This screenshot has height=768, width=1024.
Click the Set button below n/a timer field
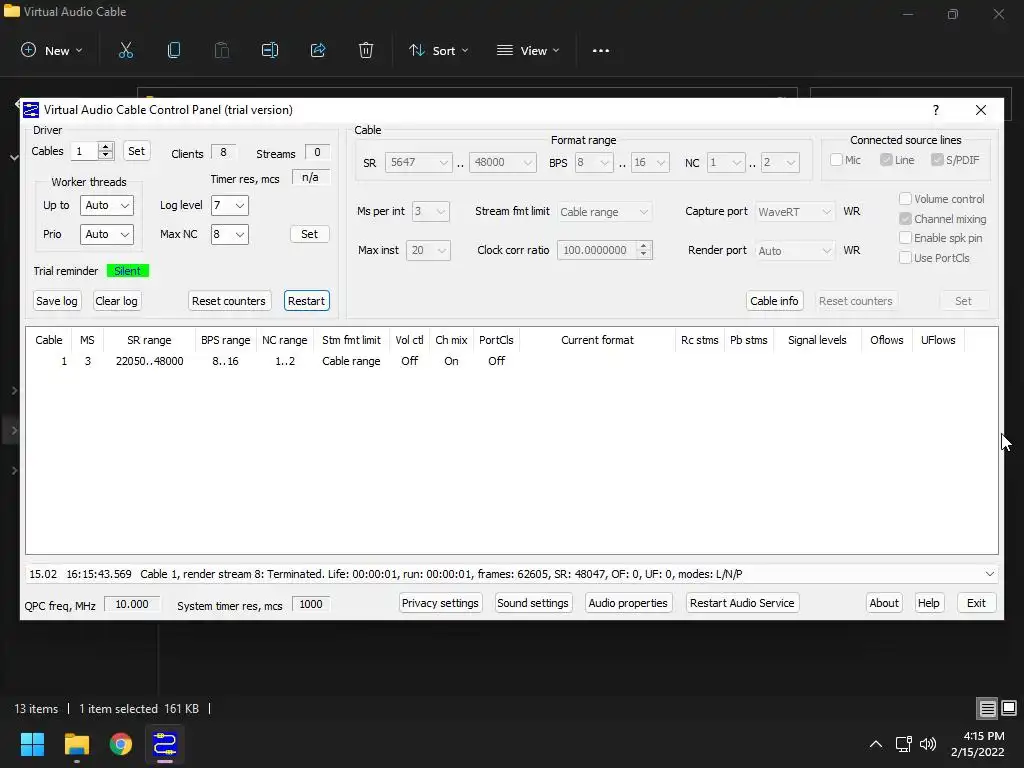tap(310, 234)
